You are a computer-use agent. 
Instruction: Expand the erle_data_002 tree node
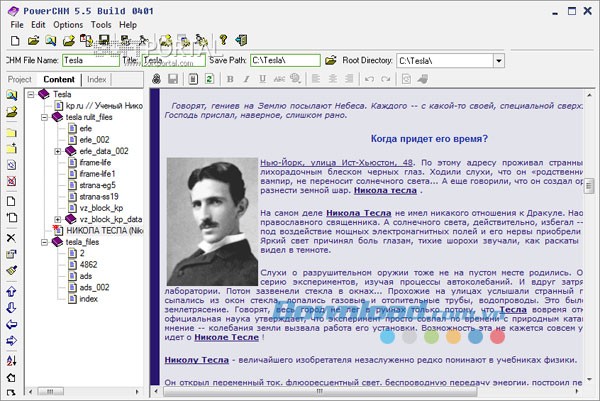58,151
